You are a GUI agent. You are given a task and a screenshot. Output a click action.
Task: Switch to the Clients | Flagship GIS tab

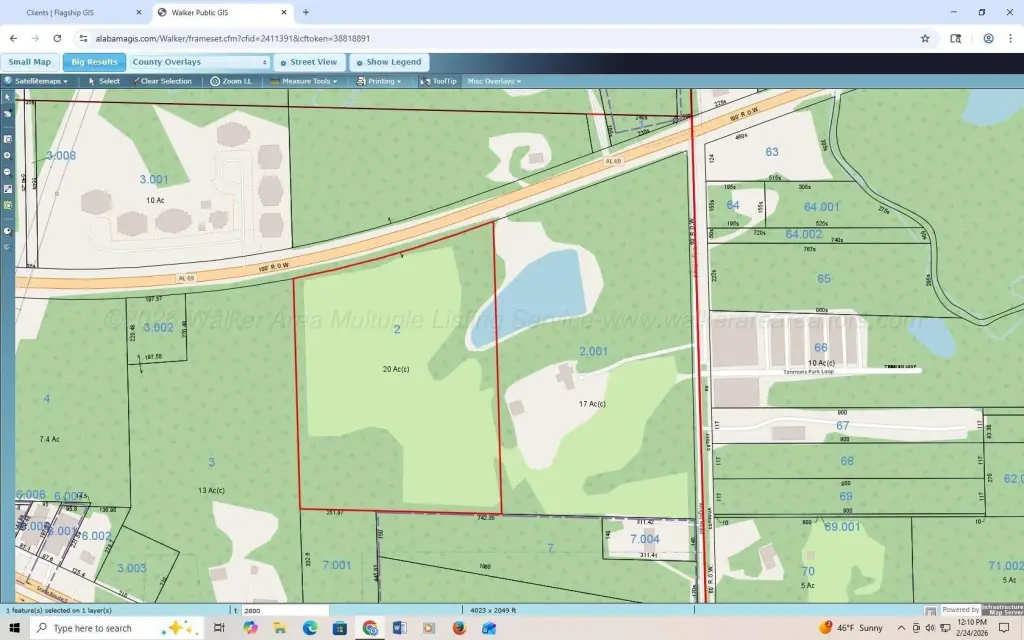(77, 13)
